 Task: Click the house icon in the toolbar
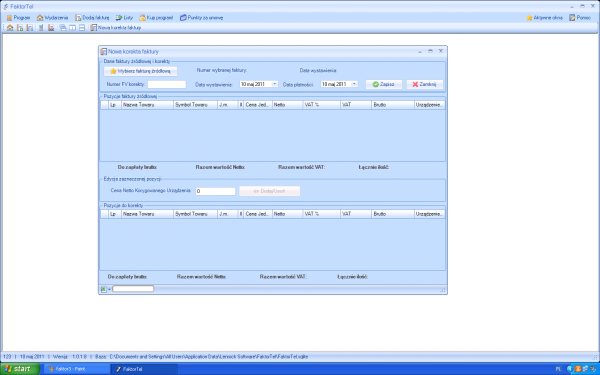tap(10, 28)
